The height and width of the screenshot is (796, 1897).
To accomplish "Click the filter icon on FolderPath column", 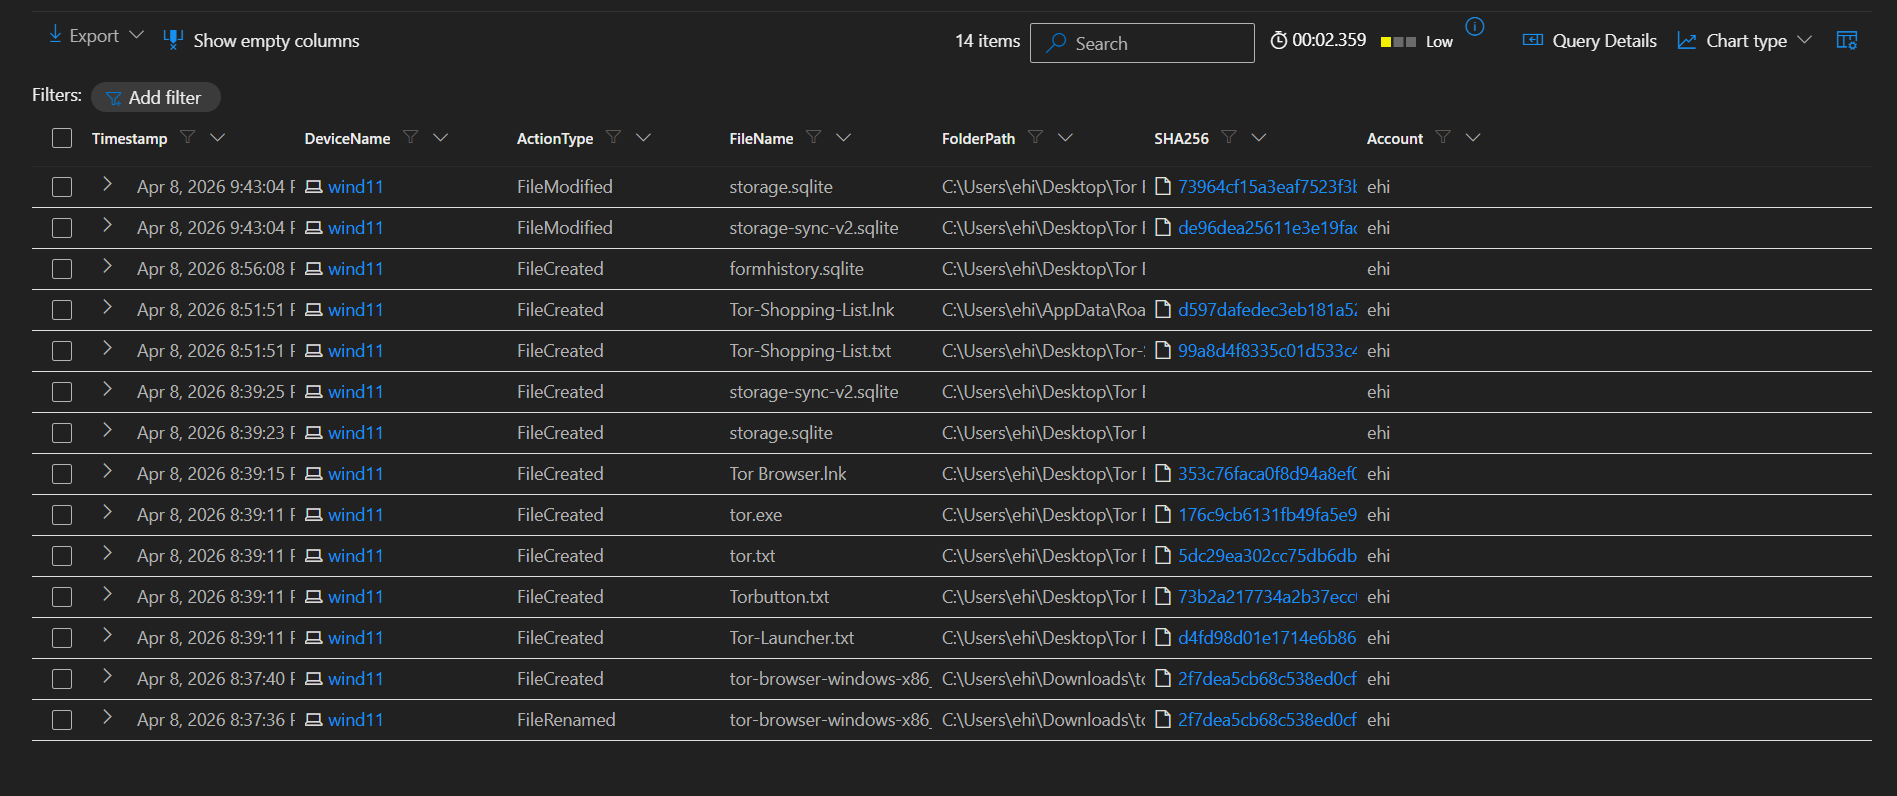I will (x=1035, y=137).
